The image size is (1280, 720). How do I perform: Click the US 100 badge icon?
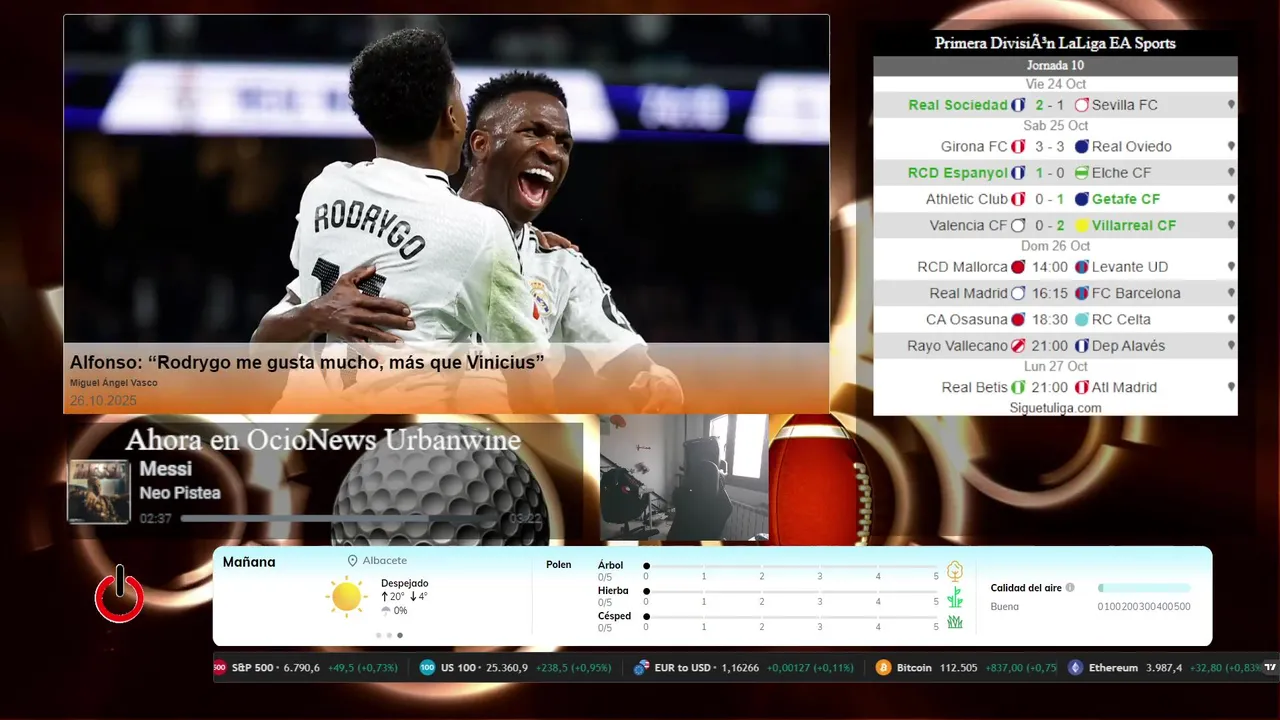(427, 667)
